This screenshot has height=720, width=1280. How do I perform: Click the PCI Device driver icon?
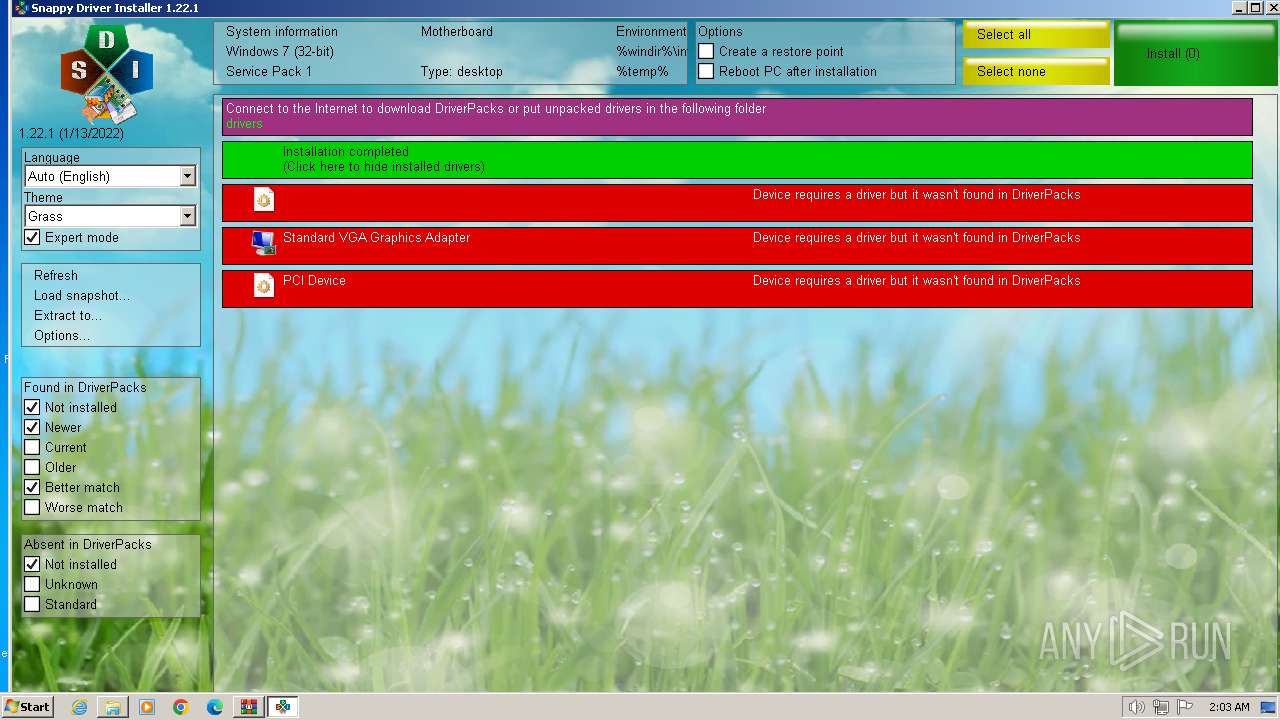263,286
